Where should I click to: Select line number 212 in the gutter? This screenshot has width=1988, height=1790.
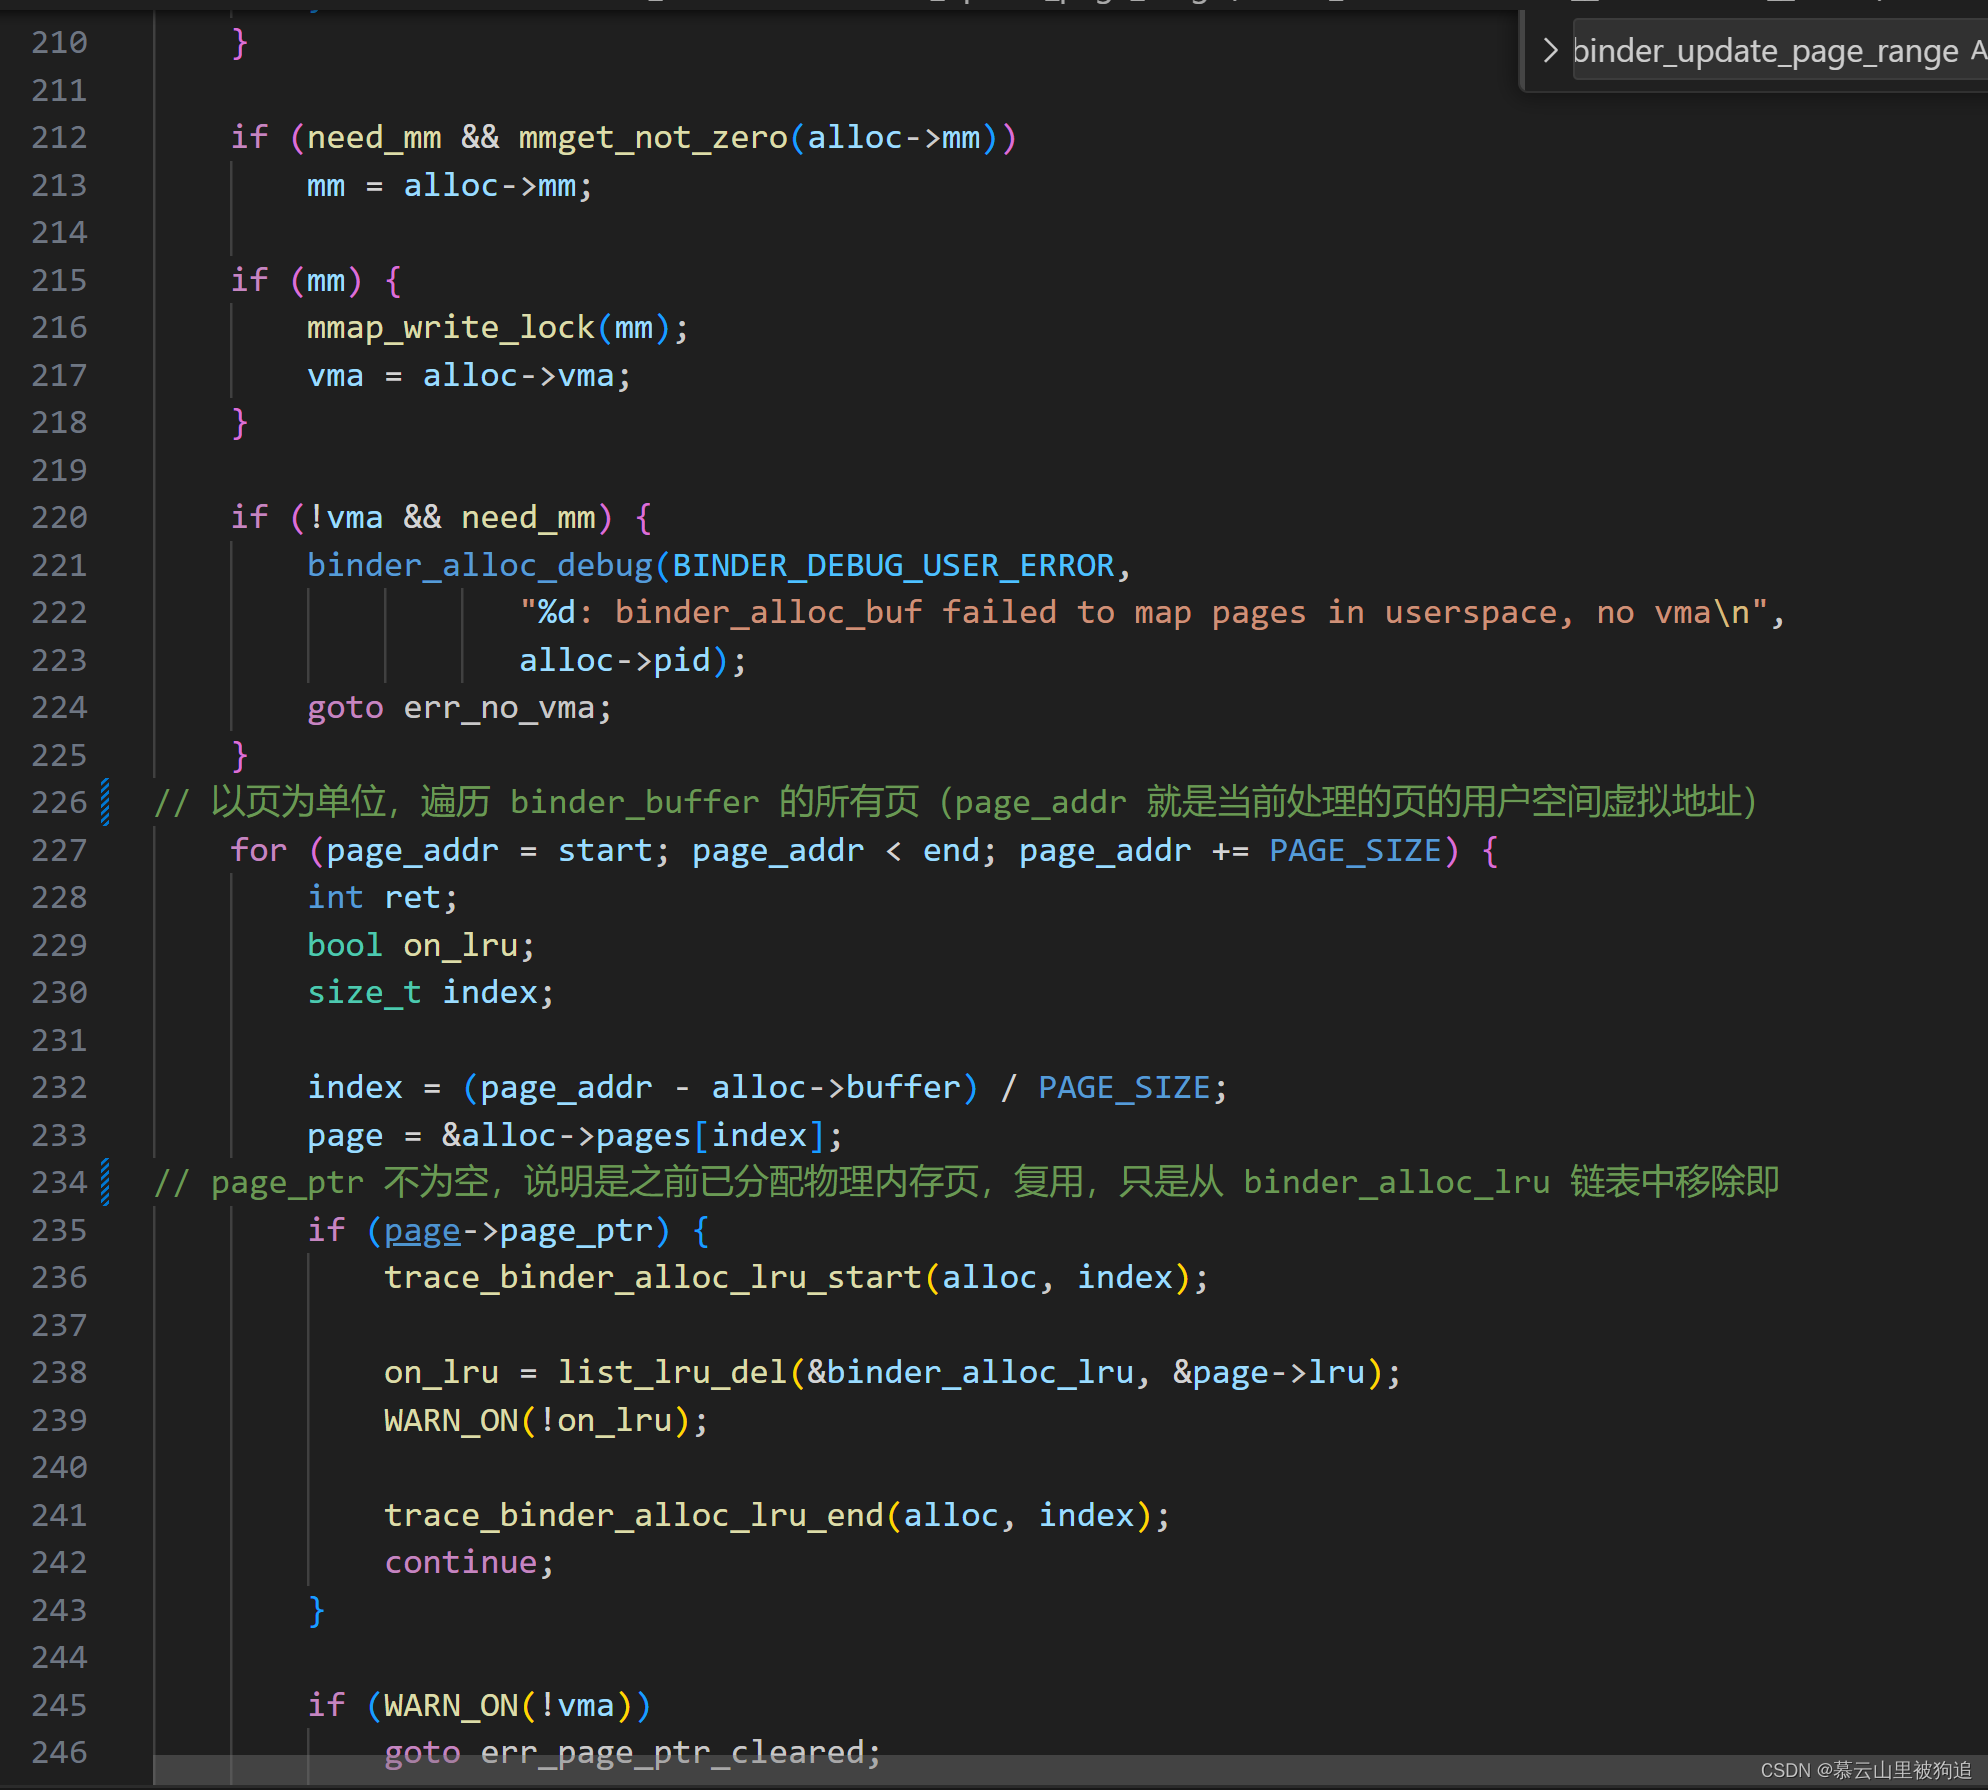pyautogui.click(x=59, y=137)
